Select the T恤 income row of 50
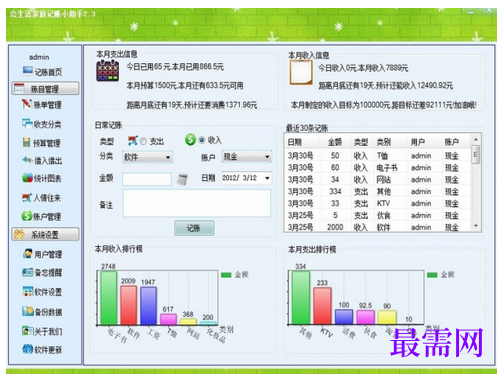The height and width of the screenshot is (374, 502). pos(377,156)
